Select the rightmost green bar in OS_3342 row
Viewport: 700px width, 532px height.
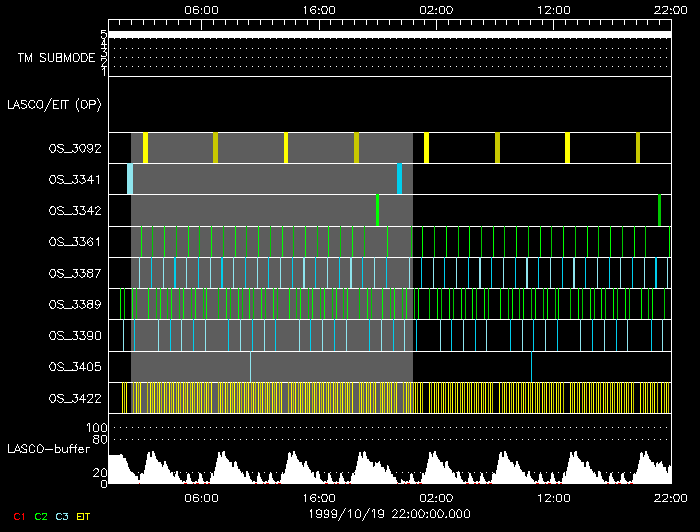pos(659,210)
